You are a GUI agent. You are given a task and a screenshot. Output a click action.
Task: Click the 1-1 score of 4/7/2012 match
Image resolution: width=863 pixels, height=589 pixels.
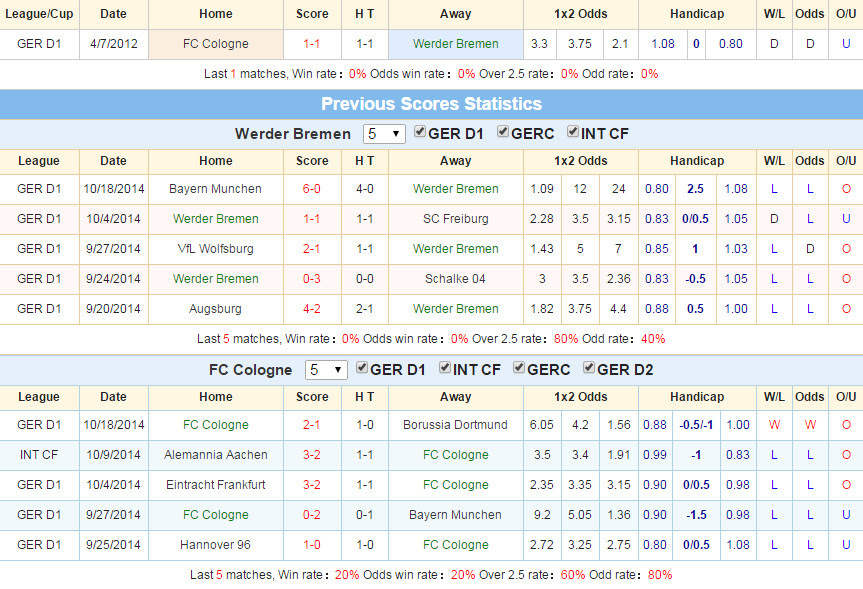tap(312, 44)
